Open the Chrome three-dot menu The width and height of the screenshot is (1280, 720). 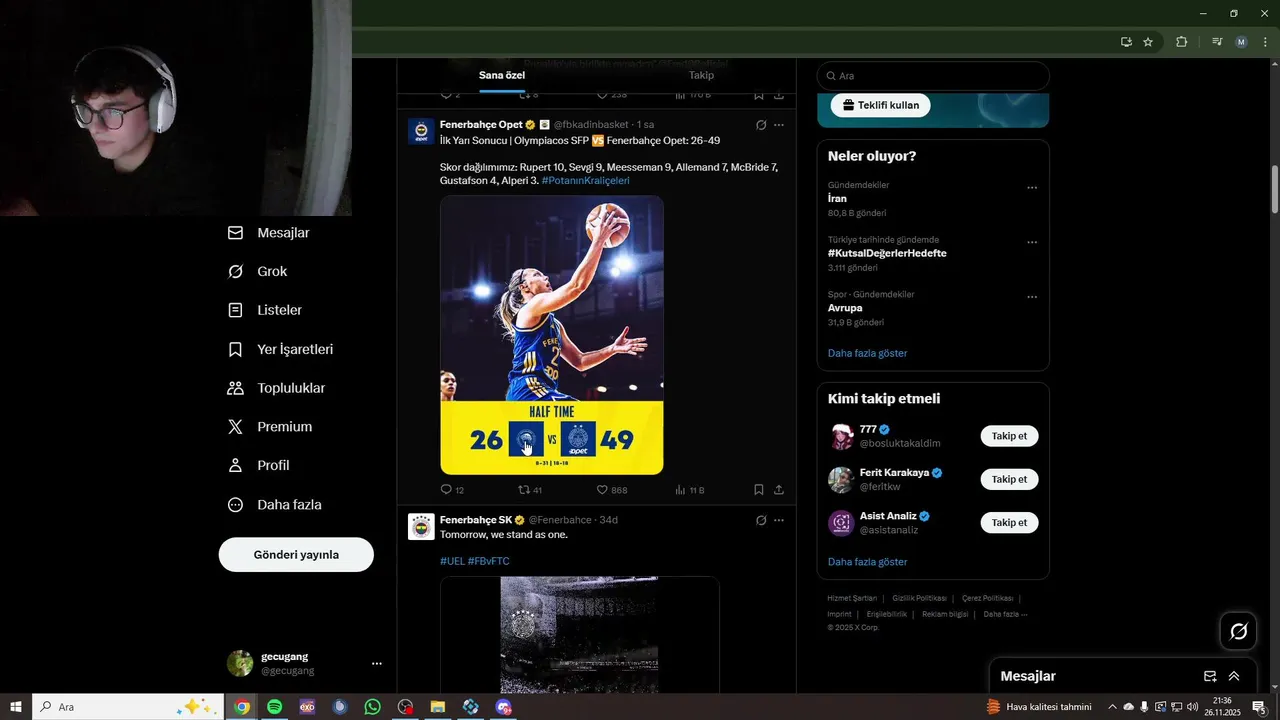(1266, 42)
